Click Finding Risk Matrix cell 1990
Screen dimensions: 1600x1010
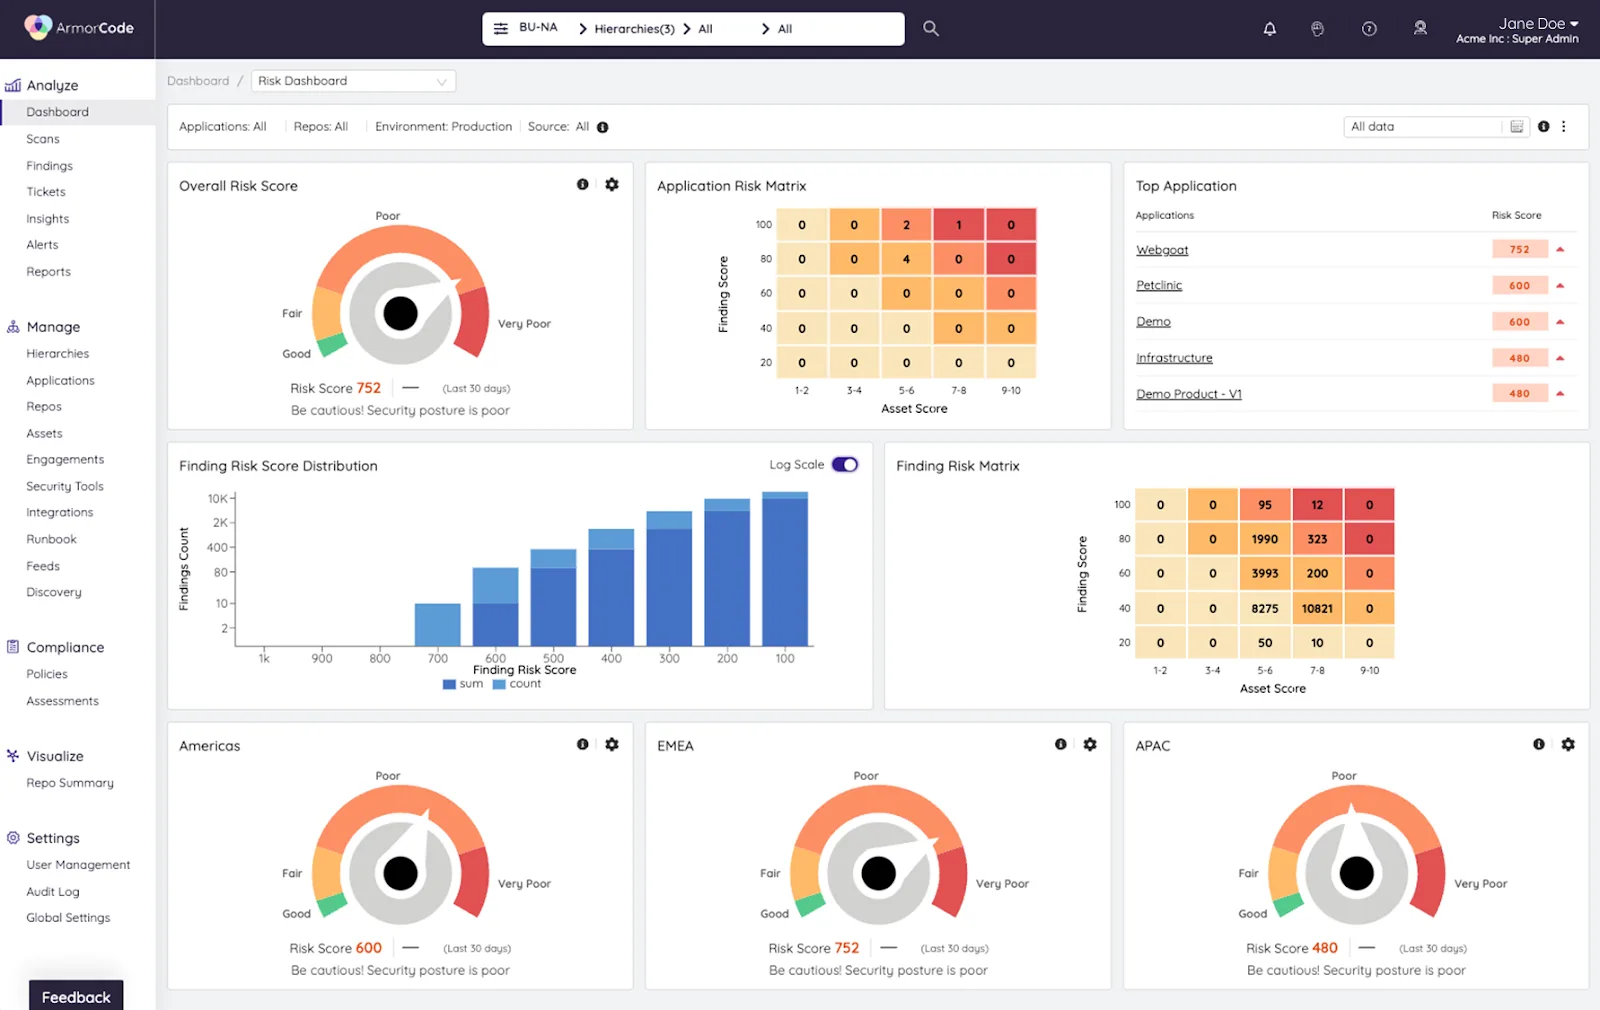point(1265,539)
